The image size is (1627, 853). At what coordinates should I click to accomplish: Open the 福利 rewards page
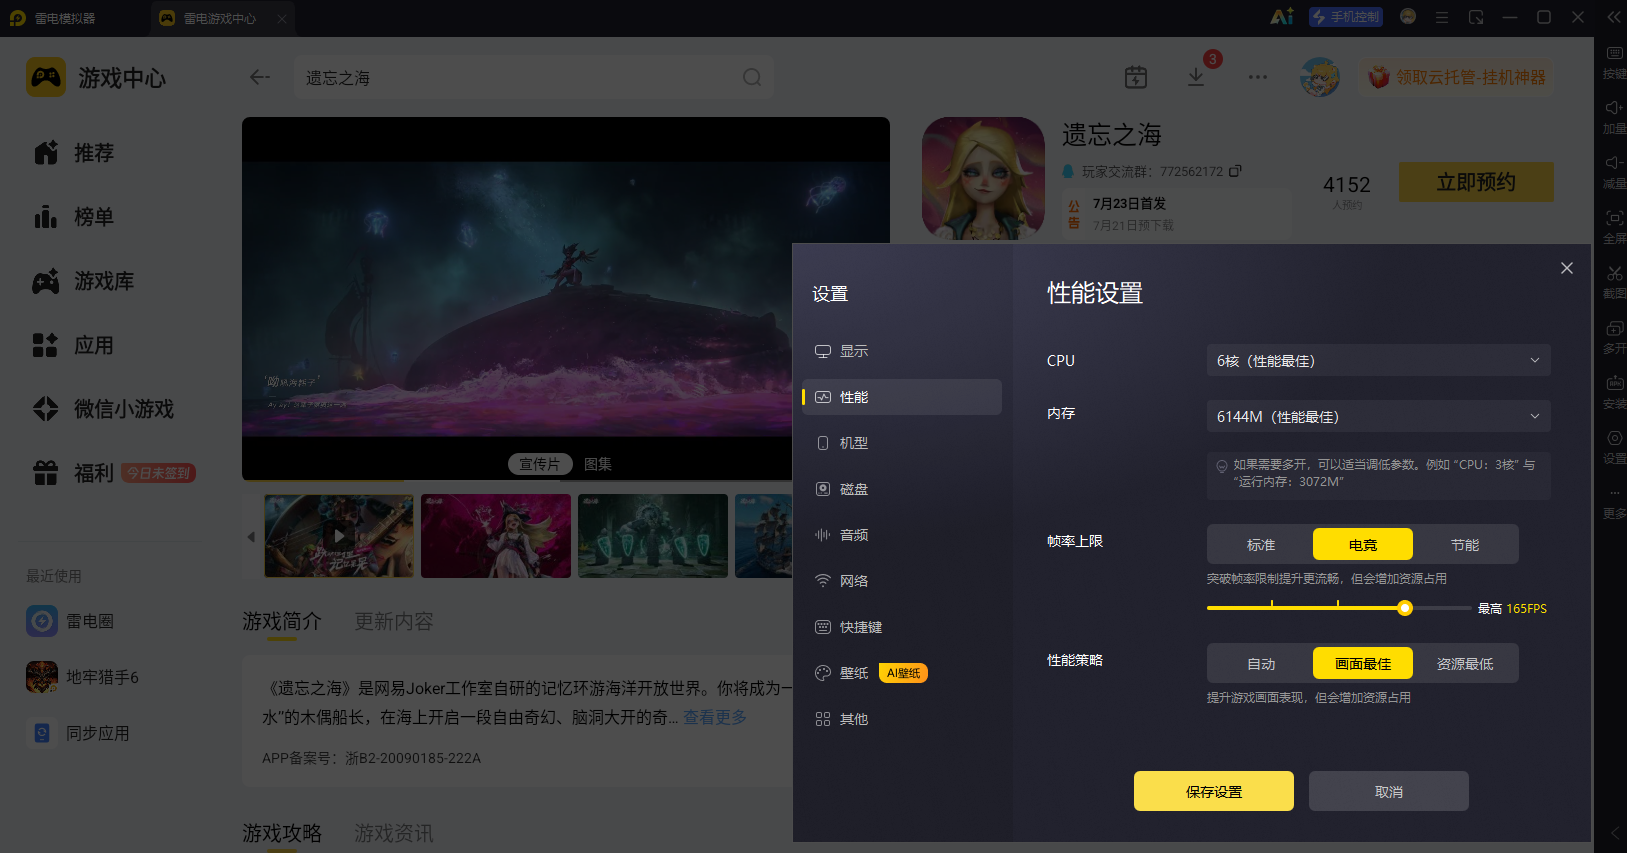[x=74, y=473]
